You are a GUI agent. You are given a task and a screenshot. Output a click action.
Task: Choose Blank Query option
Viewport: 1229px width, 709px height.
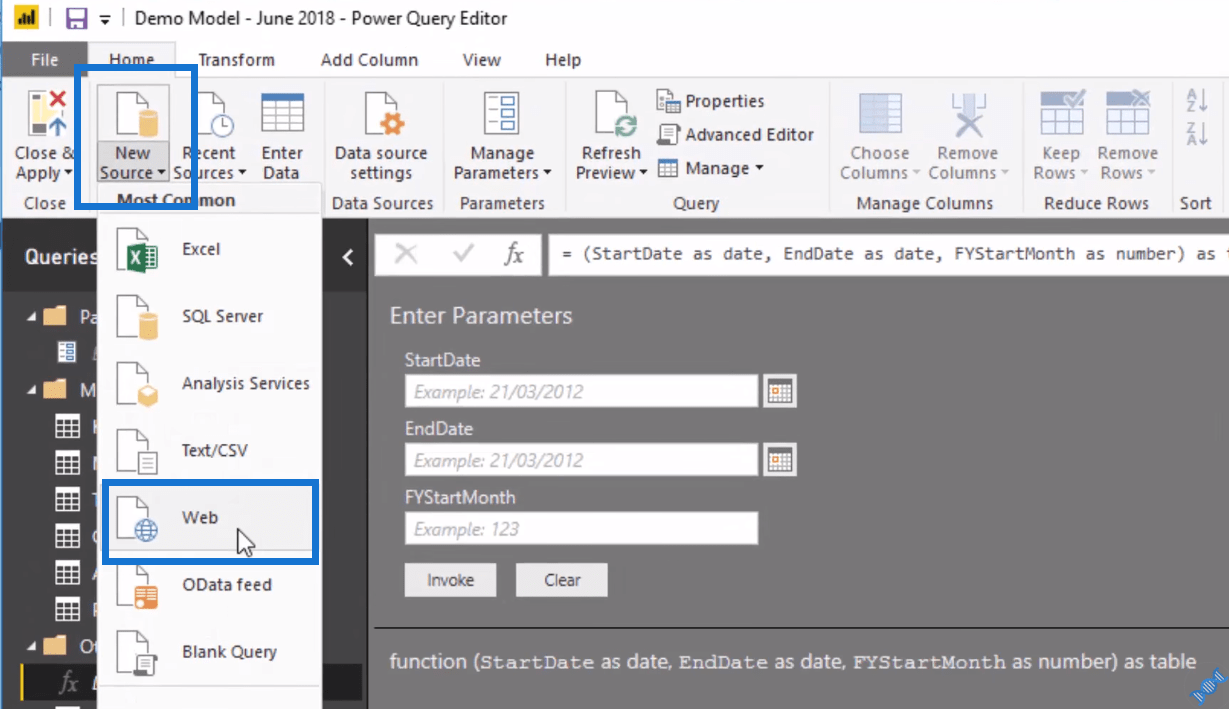tap(210, 652)
